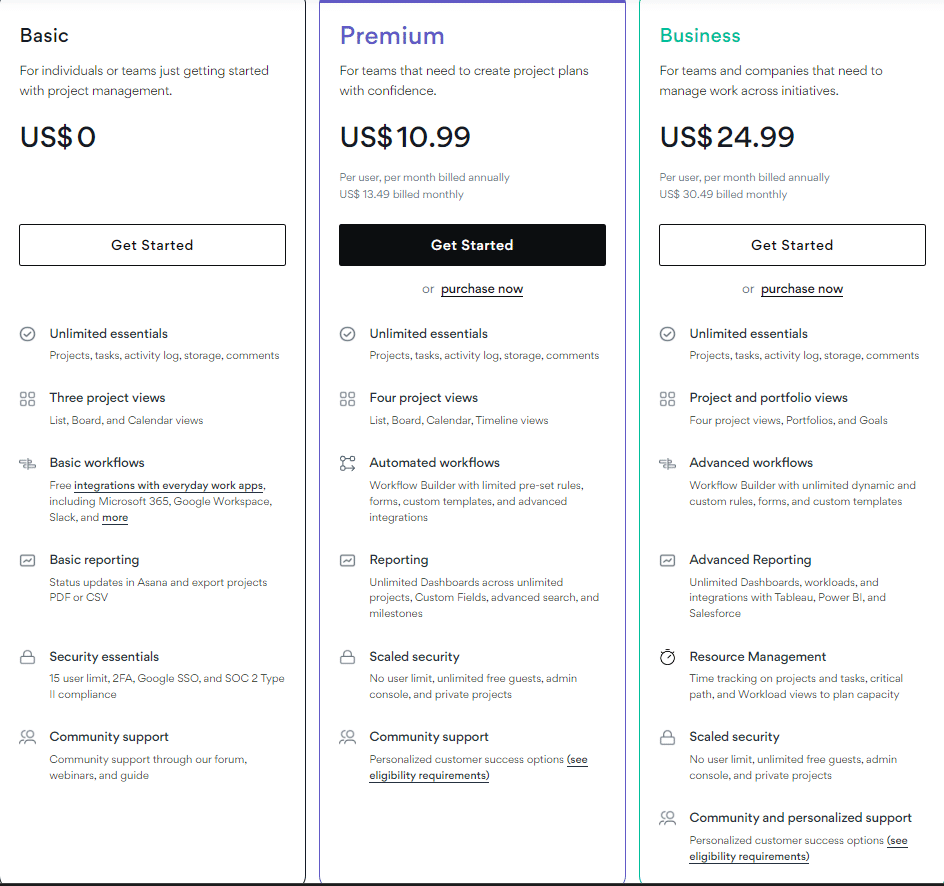
Task: Click the grid icon beside Project and portfolio views
Action: coord(668,399)
